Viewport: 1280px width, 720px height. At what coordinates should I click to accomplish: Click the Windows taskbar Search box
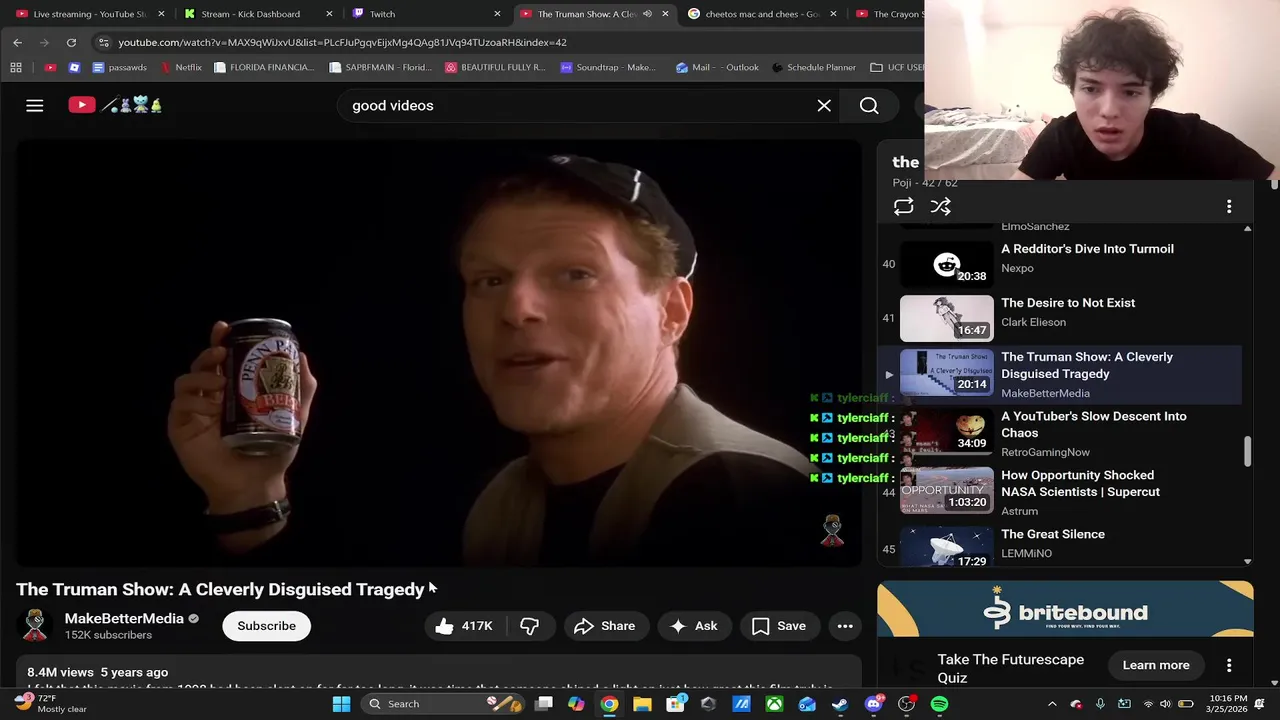coord(443,704)
